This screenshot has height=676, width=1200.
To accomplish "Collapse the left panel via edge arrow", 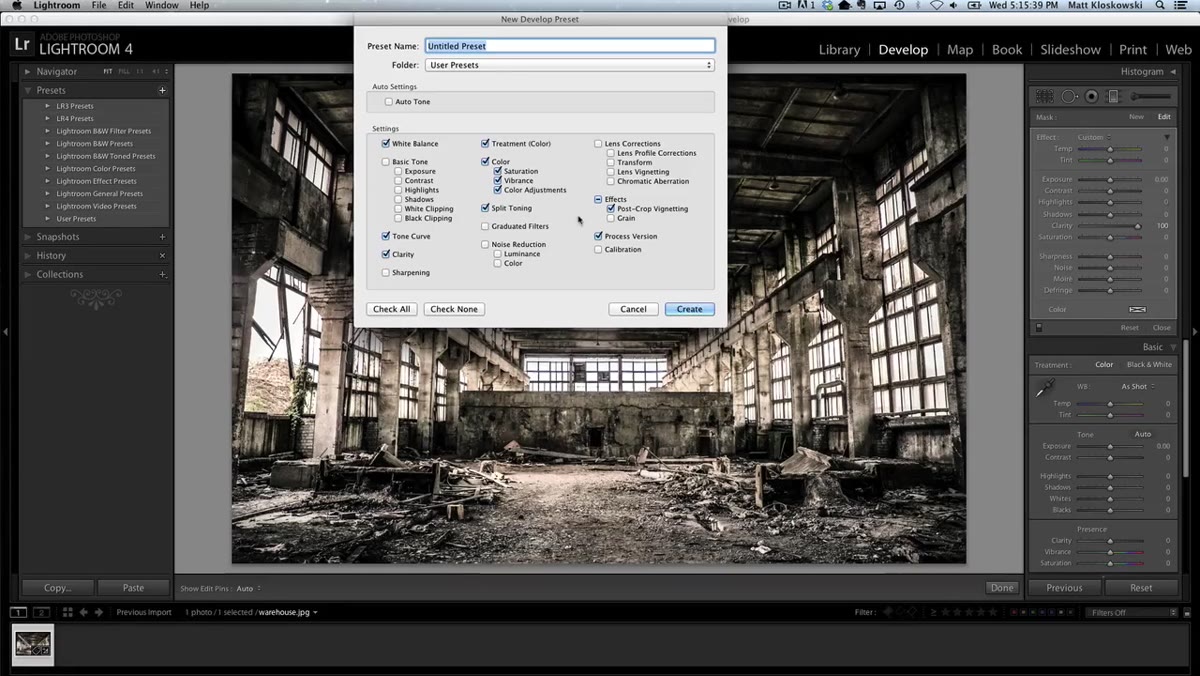I will click(x=5, y=331).
